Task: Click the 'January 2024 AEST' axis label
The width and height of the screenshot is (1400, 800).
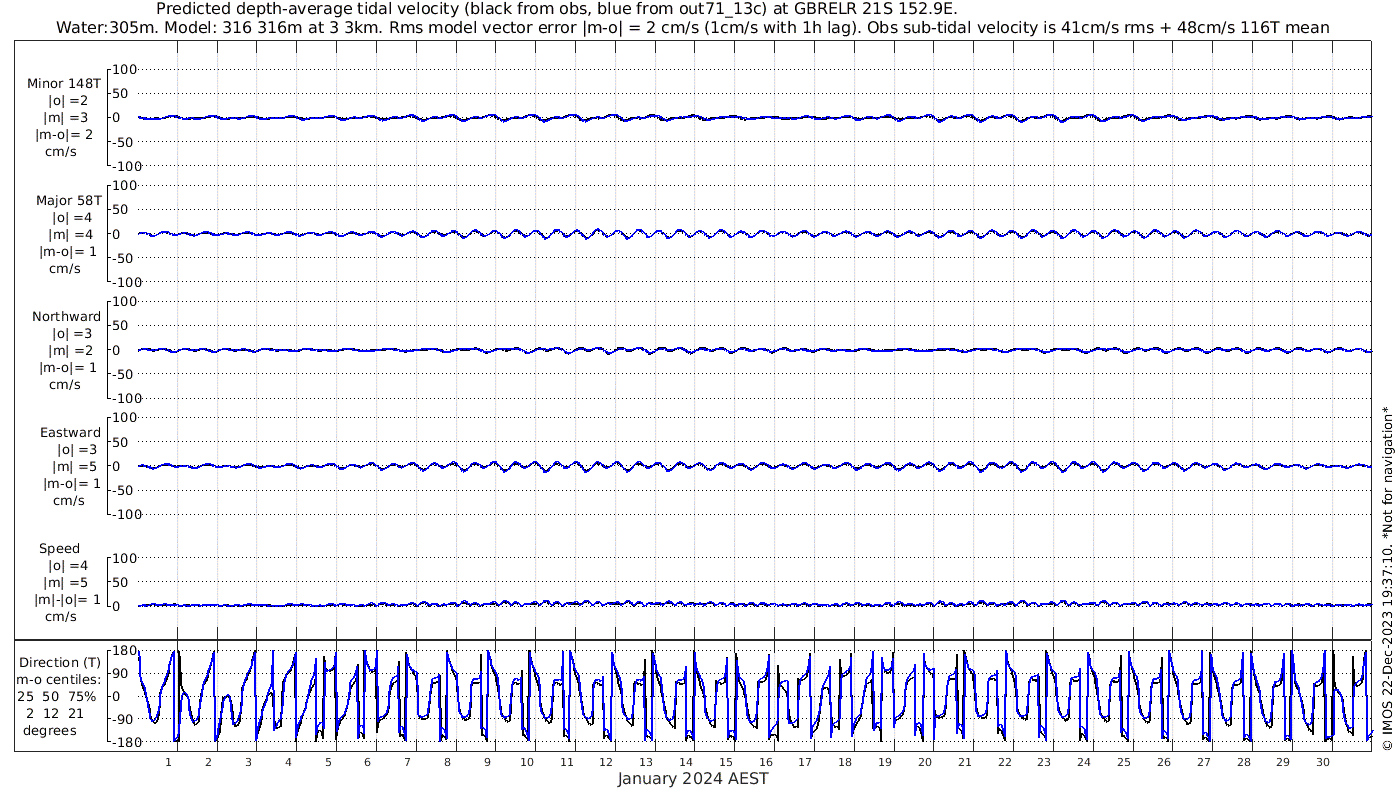Action: (x=693, y=779)
